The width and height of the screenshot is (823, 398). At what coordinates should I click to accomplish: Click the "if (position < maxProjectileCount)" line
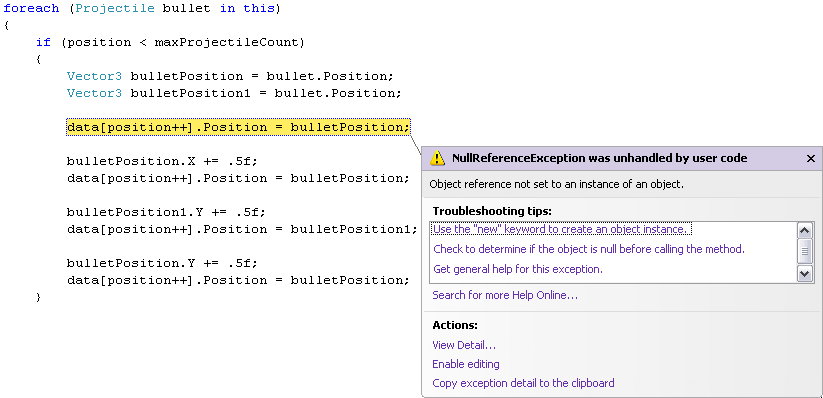(170, 42)
